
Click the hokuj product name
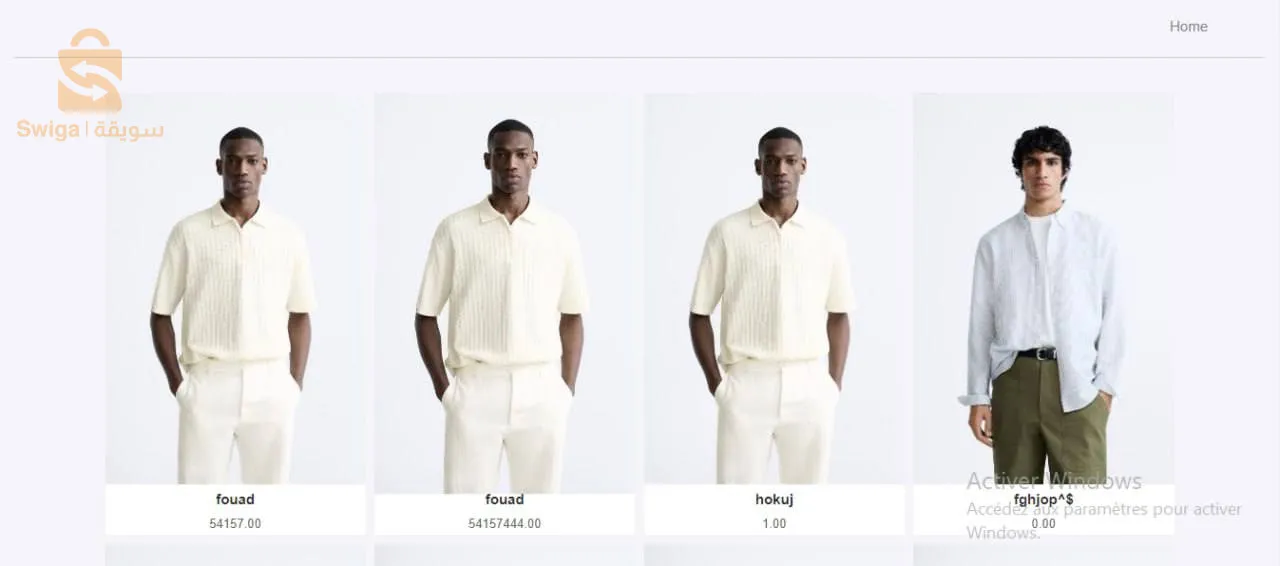pyautogui.click(x=774, y=499)
